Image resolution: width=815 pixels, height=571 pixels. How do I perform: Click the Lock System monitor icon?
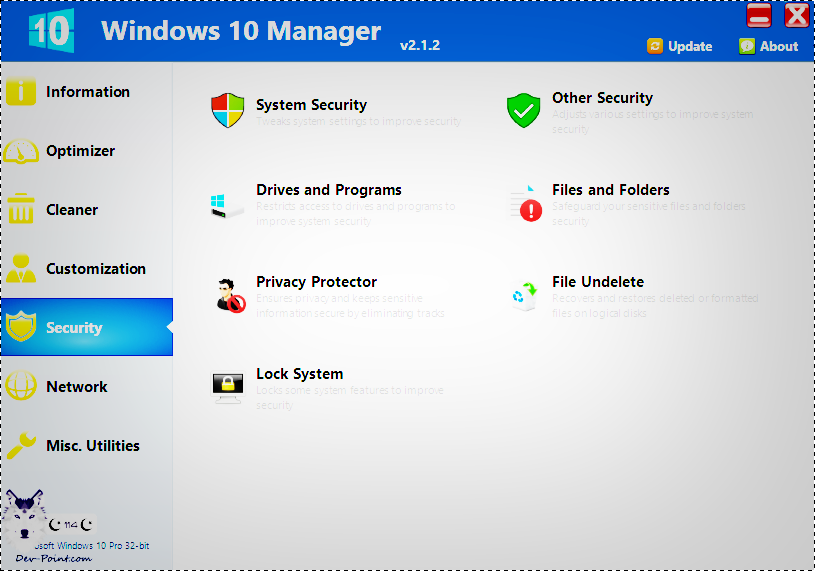pyautogui.click(x=227, y=387)
